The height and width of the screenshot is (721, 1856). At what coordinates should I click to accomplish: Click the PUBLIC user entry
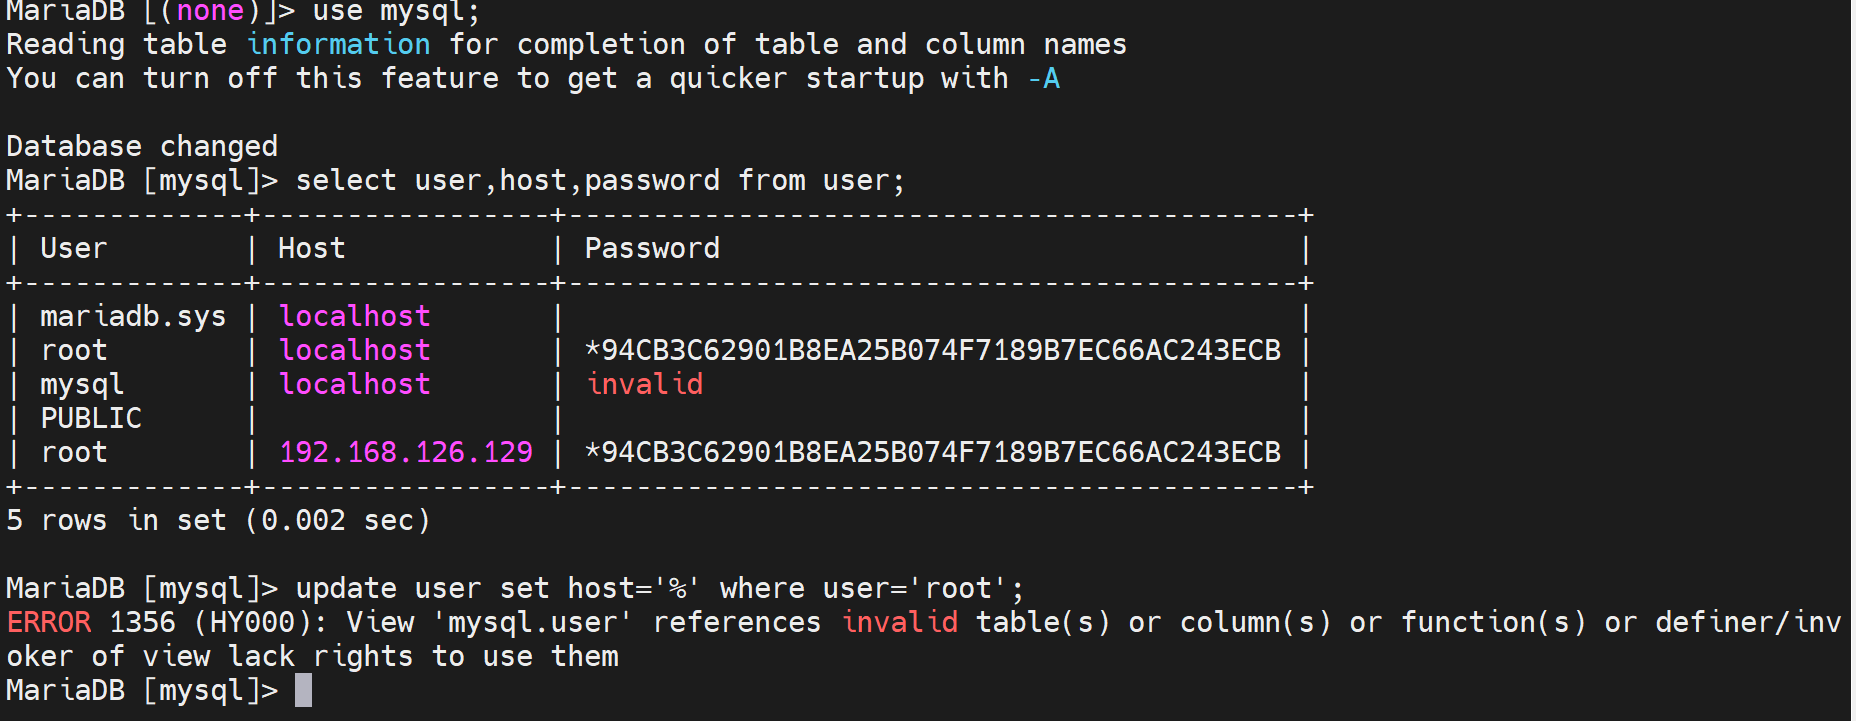click(x=91, y=418)
